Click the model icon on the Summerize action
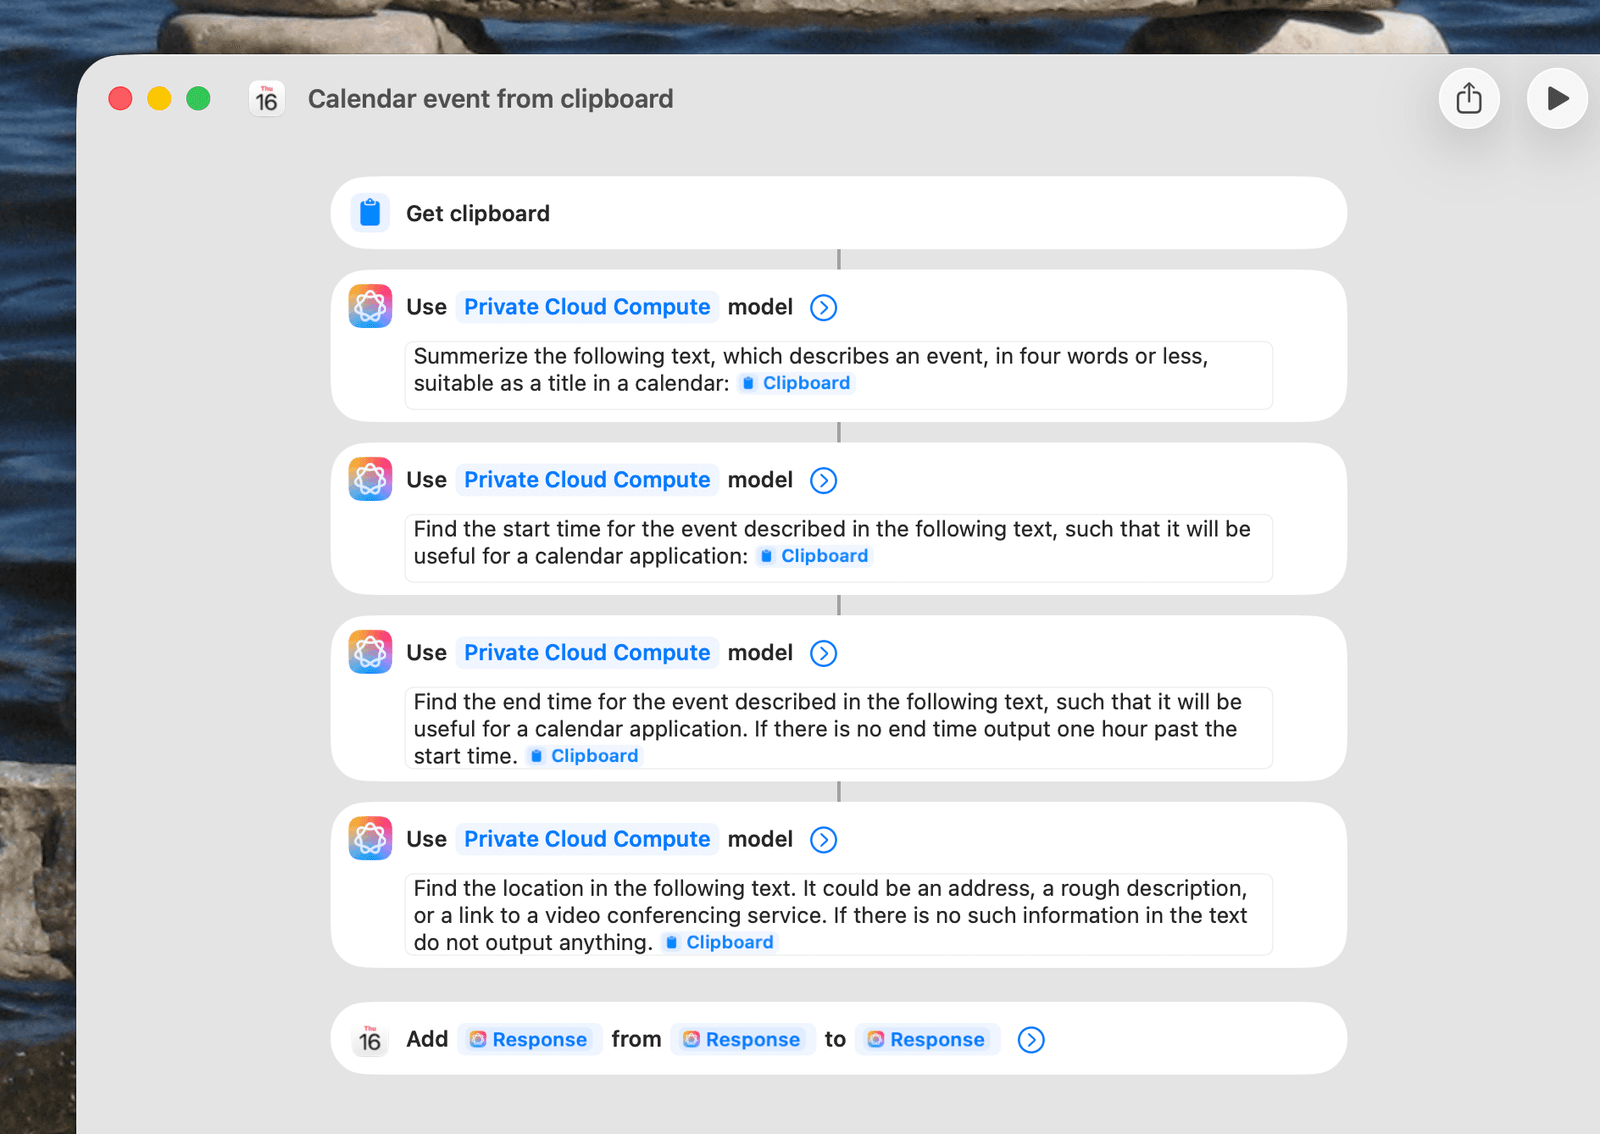The width and height of the screenshot is (1600, 1134). click(x=370, y=307)
